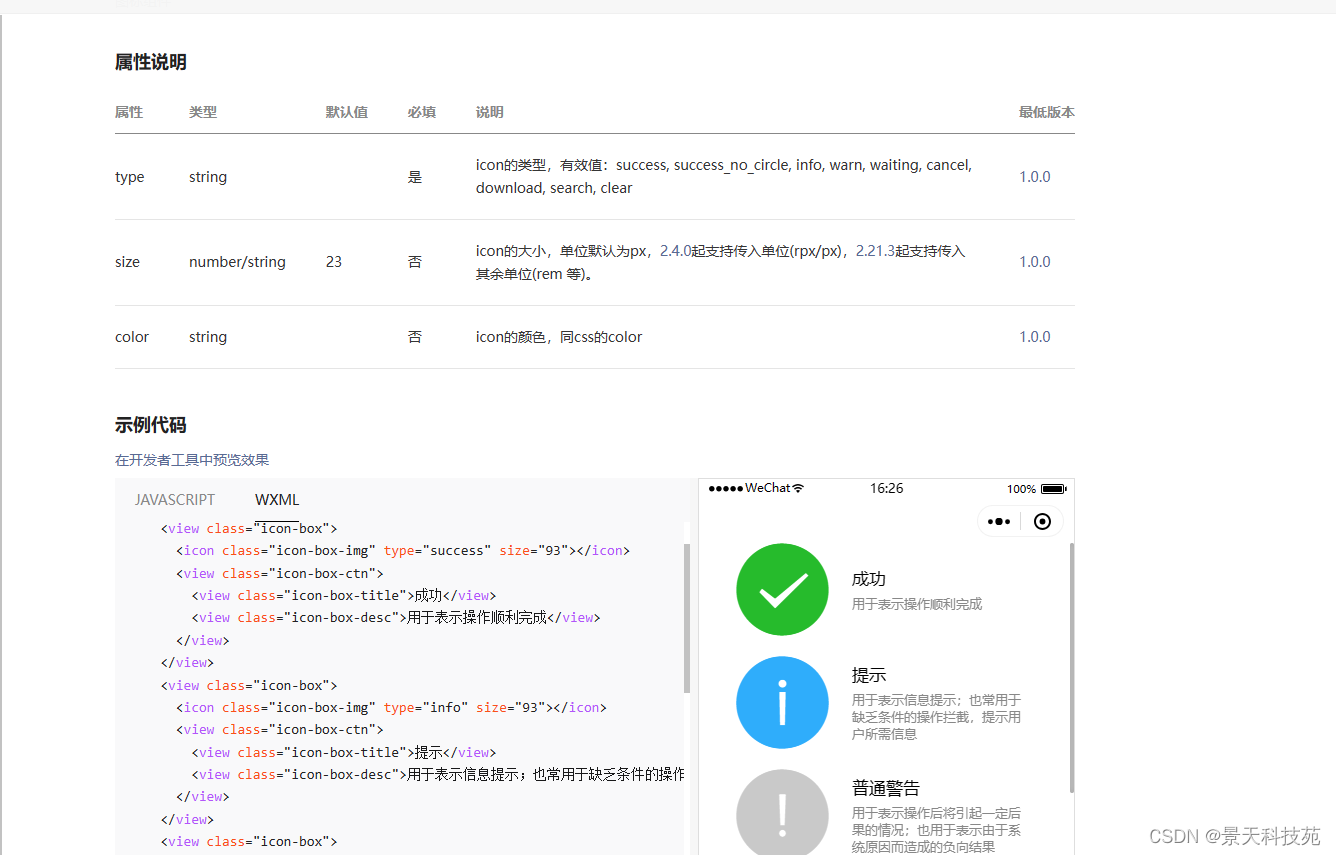1336x855 pixels.
Task: Click the code line icon-box-title 成功
Action: [x=344, y=595]
